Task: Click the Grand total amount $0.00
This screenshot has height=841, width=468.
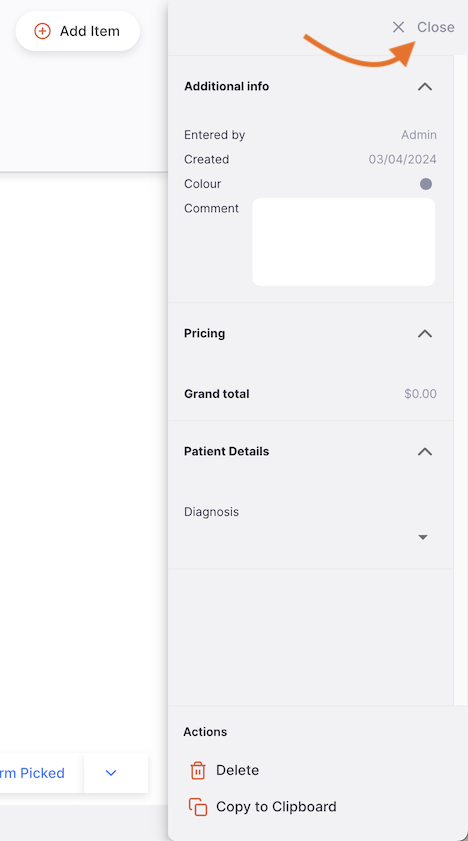Action: pos(420,394)
